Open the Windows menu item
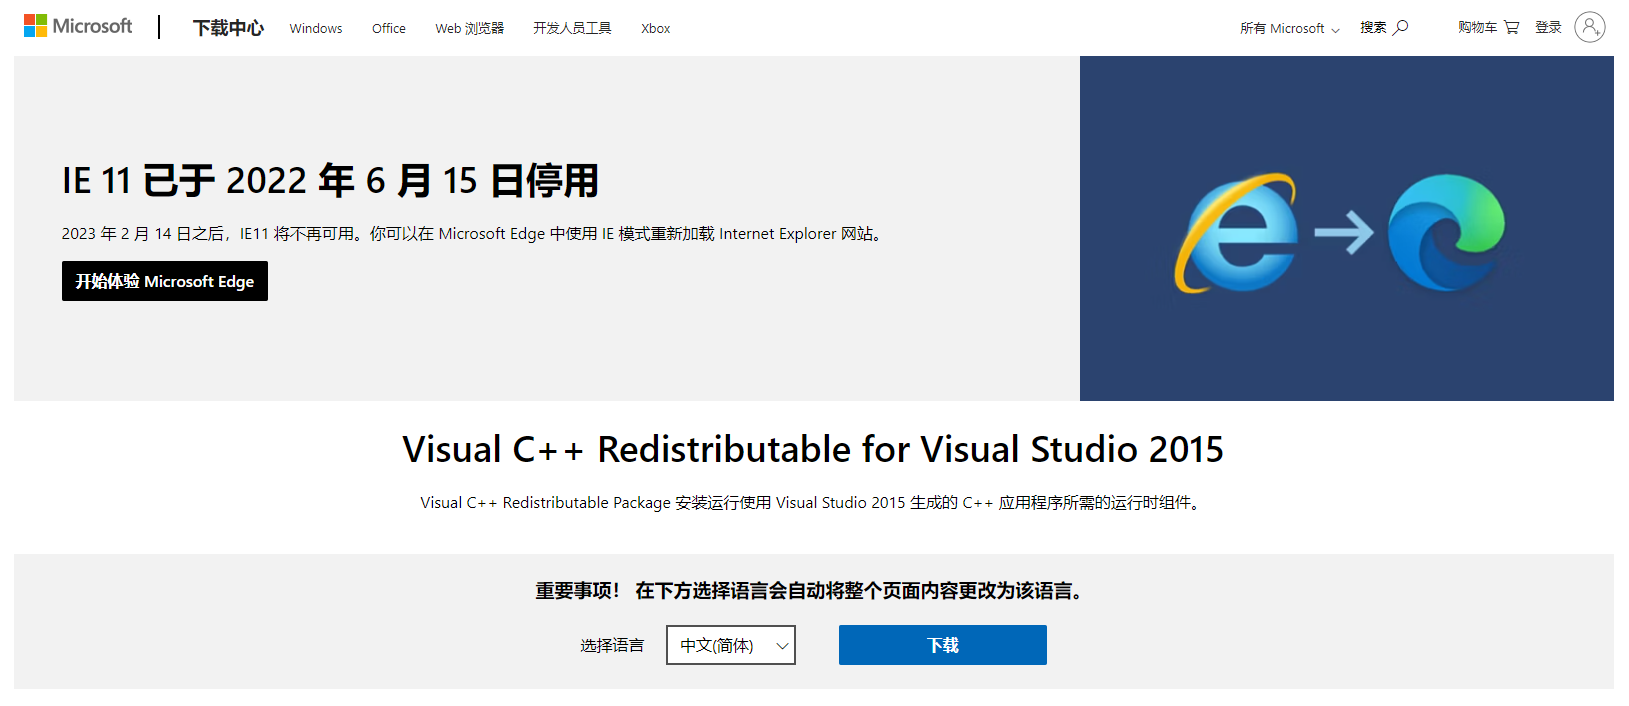The width and height of the screenshot is (1629, 706). coord(316,28)
